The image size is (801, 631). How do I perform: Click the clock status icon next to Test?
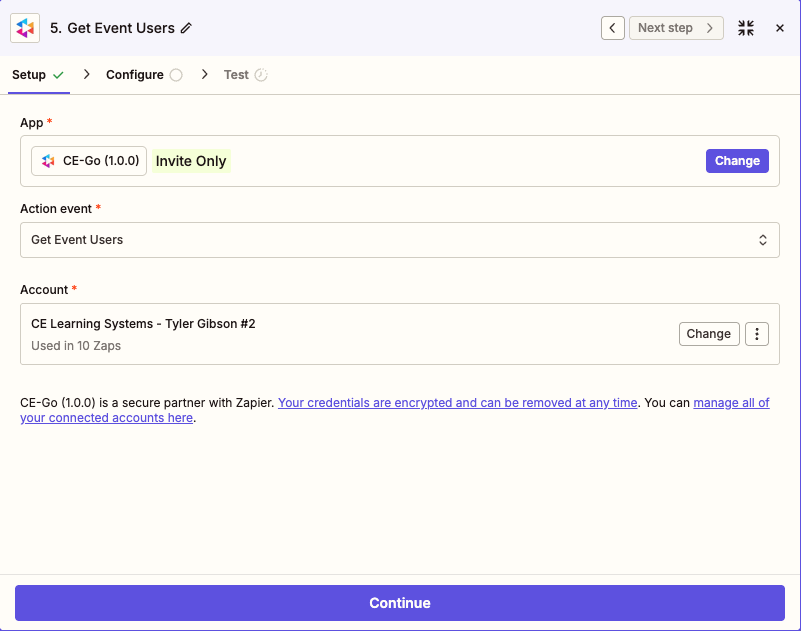[261, 75]
